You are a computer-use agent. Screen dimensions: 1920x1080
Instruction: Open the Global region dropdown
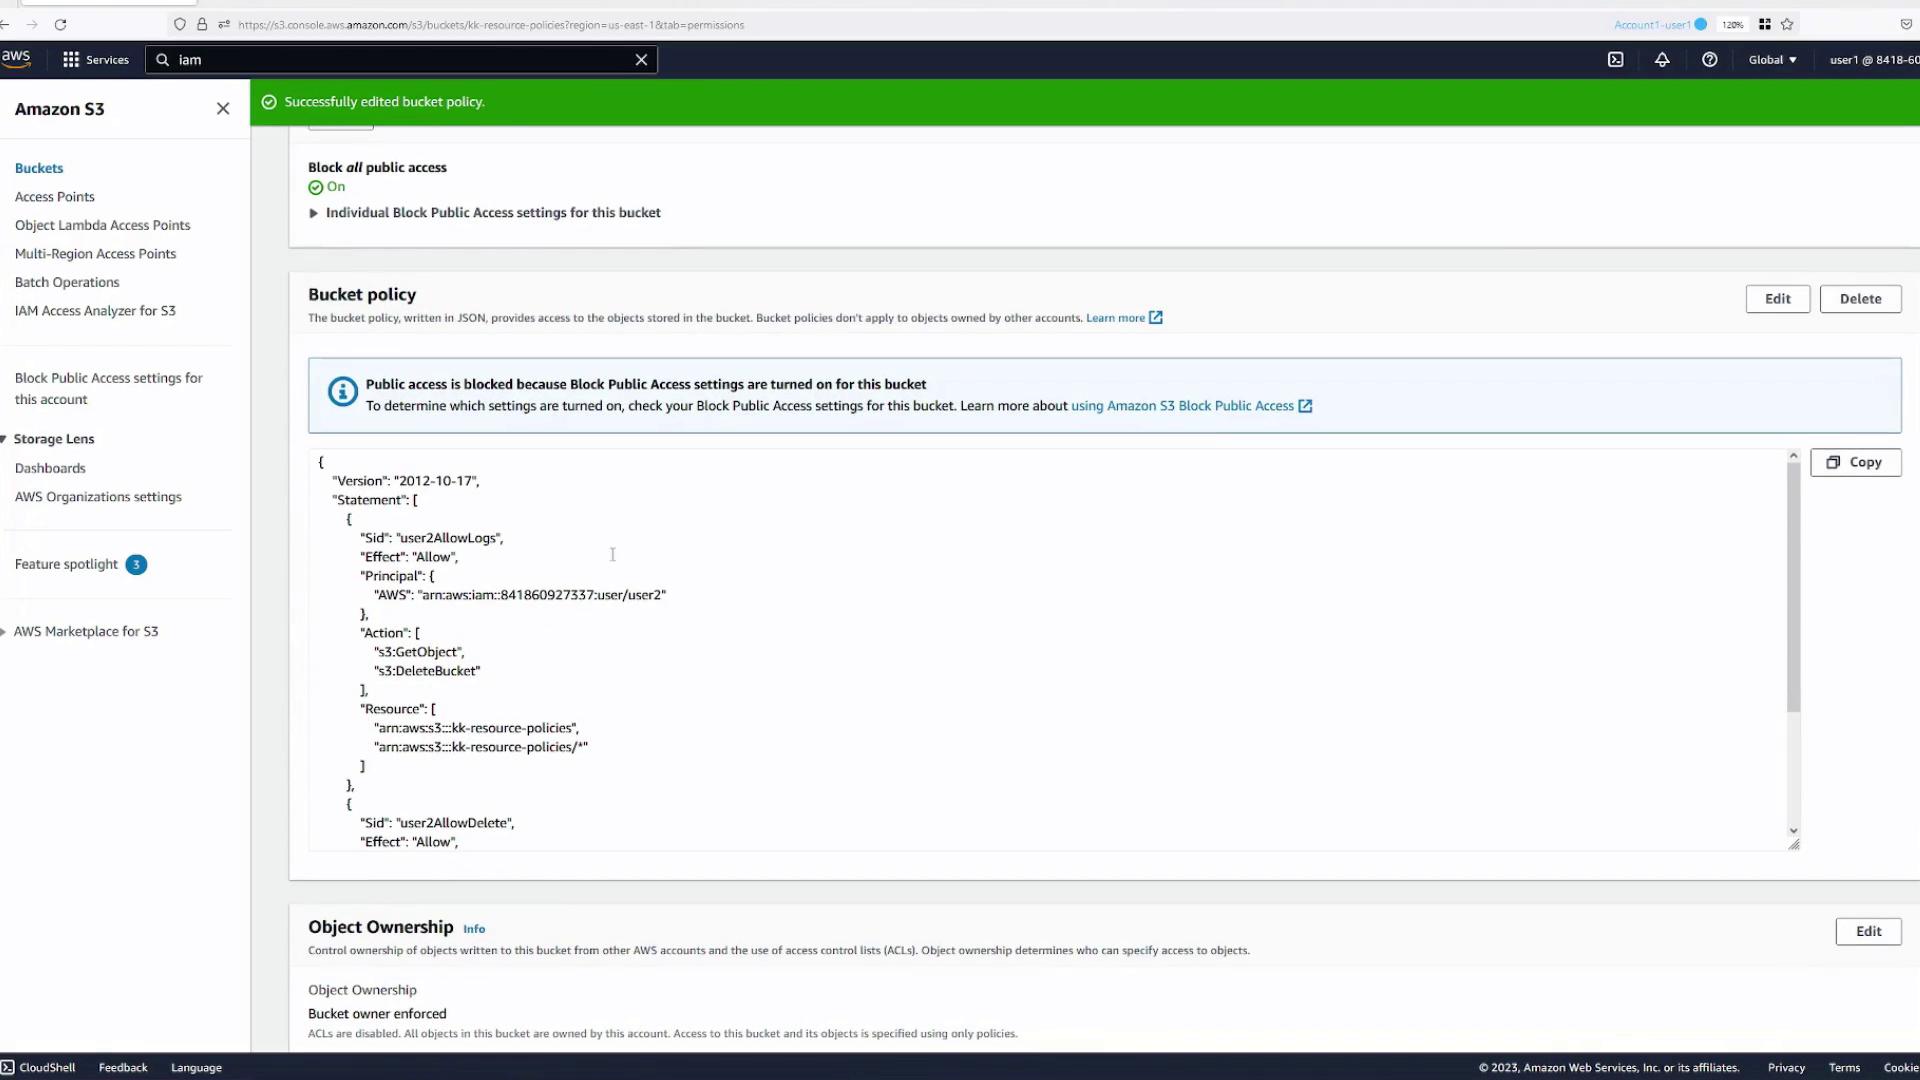tap(1772, 60)
